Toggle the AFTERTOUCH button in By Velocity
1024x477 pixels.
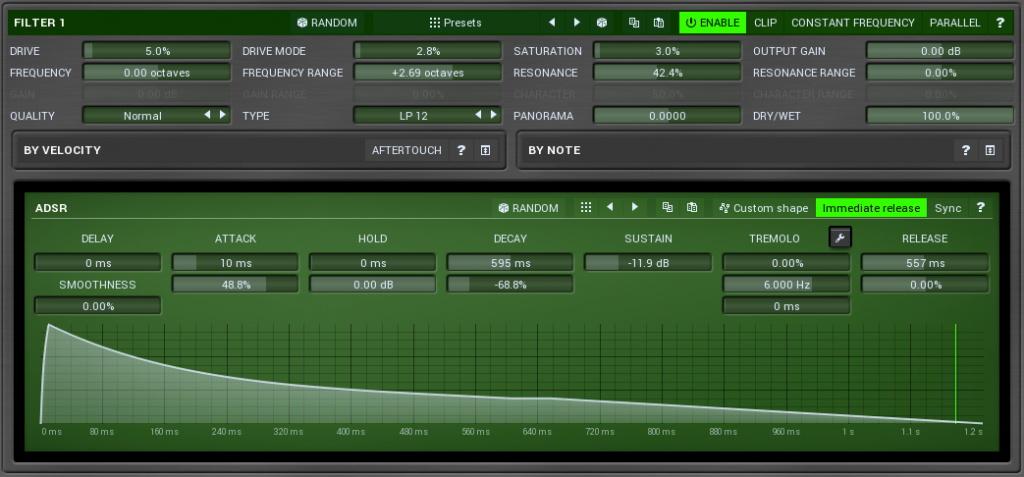tap(407, 150)
